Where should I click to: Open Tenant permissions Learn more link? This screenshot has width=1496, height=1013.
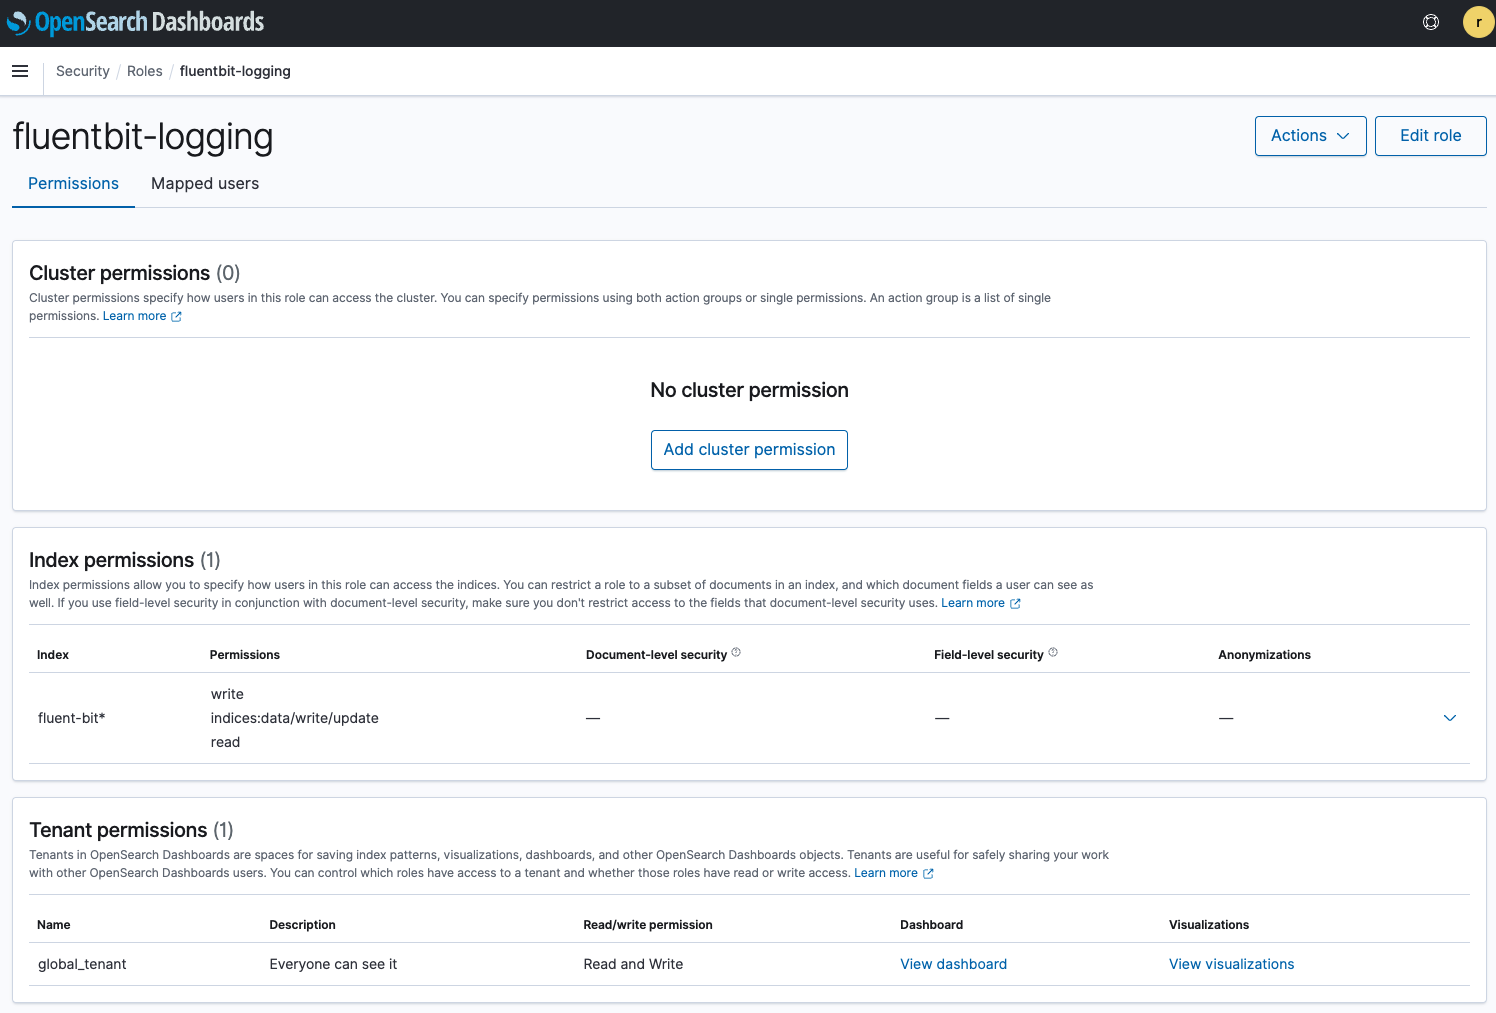click(893, 873)
